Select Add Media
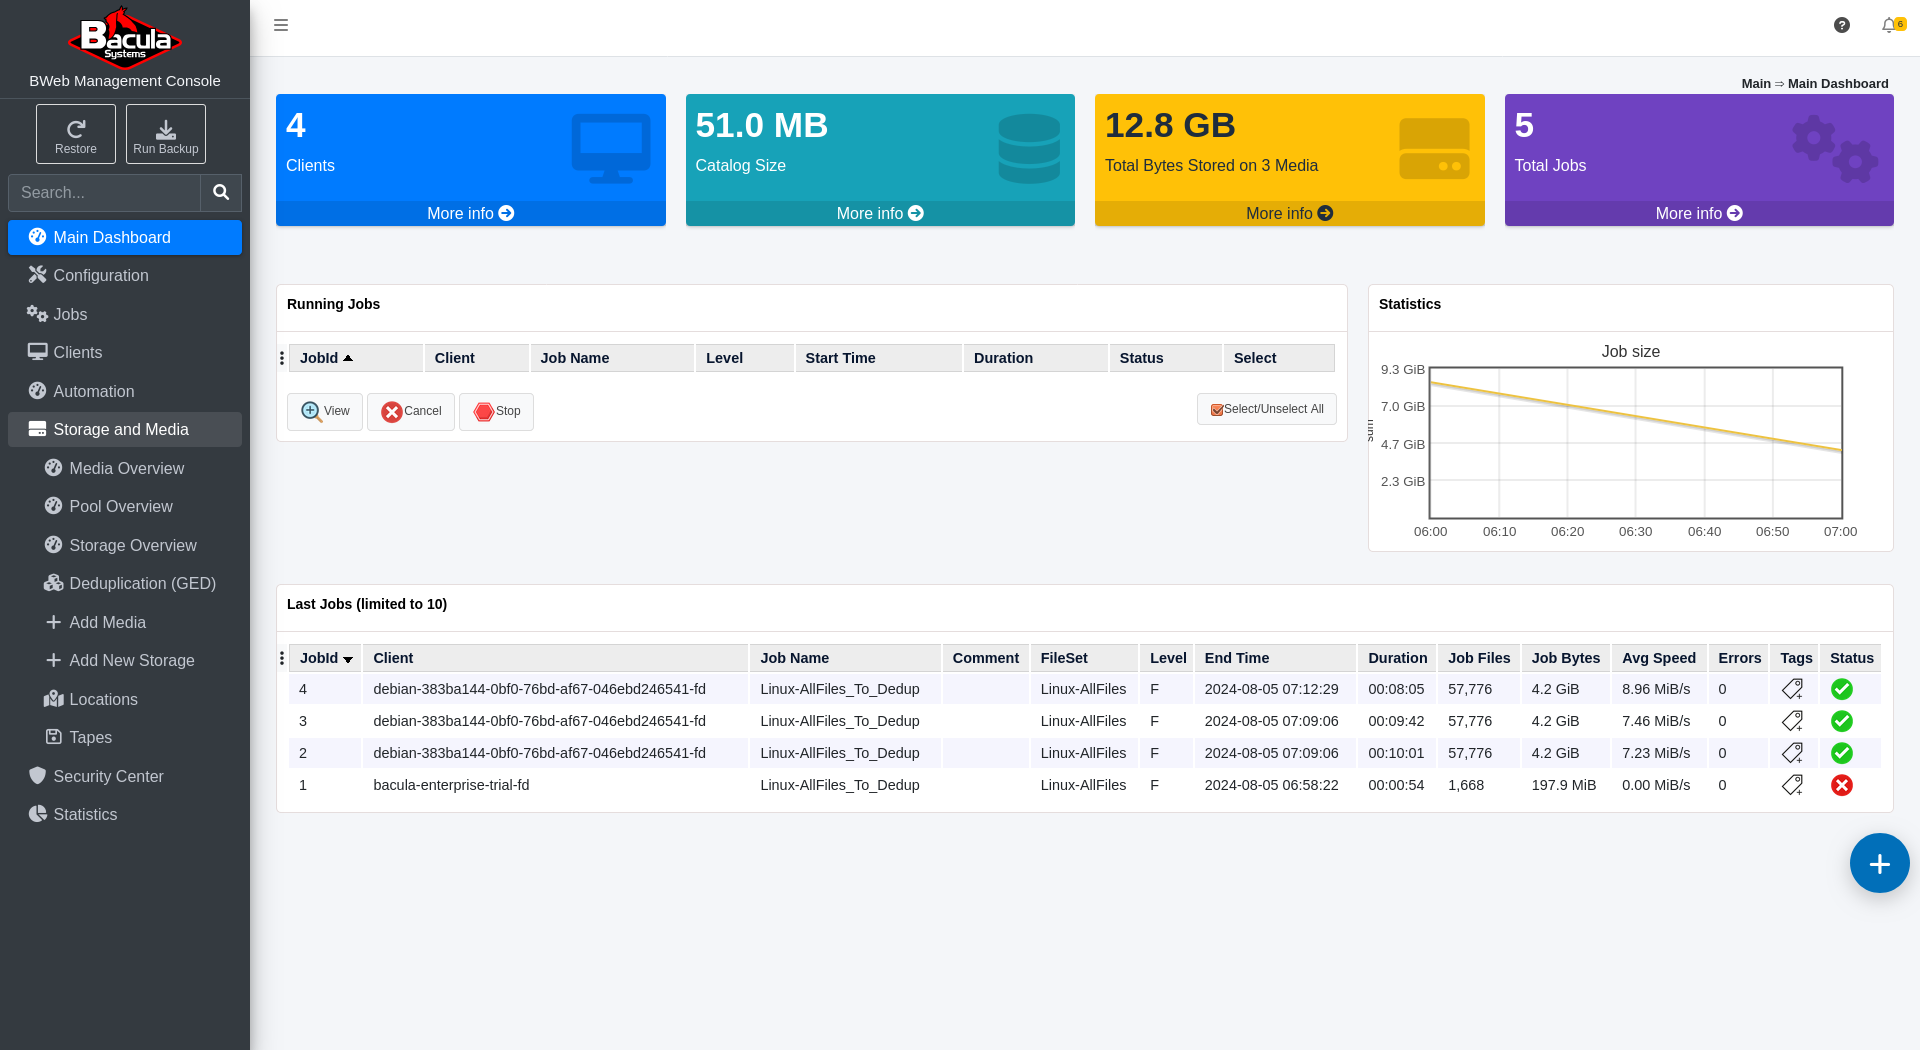1920x1050 pixels. click(x=125, y=622)
